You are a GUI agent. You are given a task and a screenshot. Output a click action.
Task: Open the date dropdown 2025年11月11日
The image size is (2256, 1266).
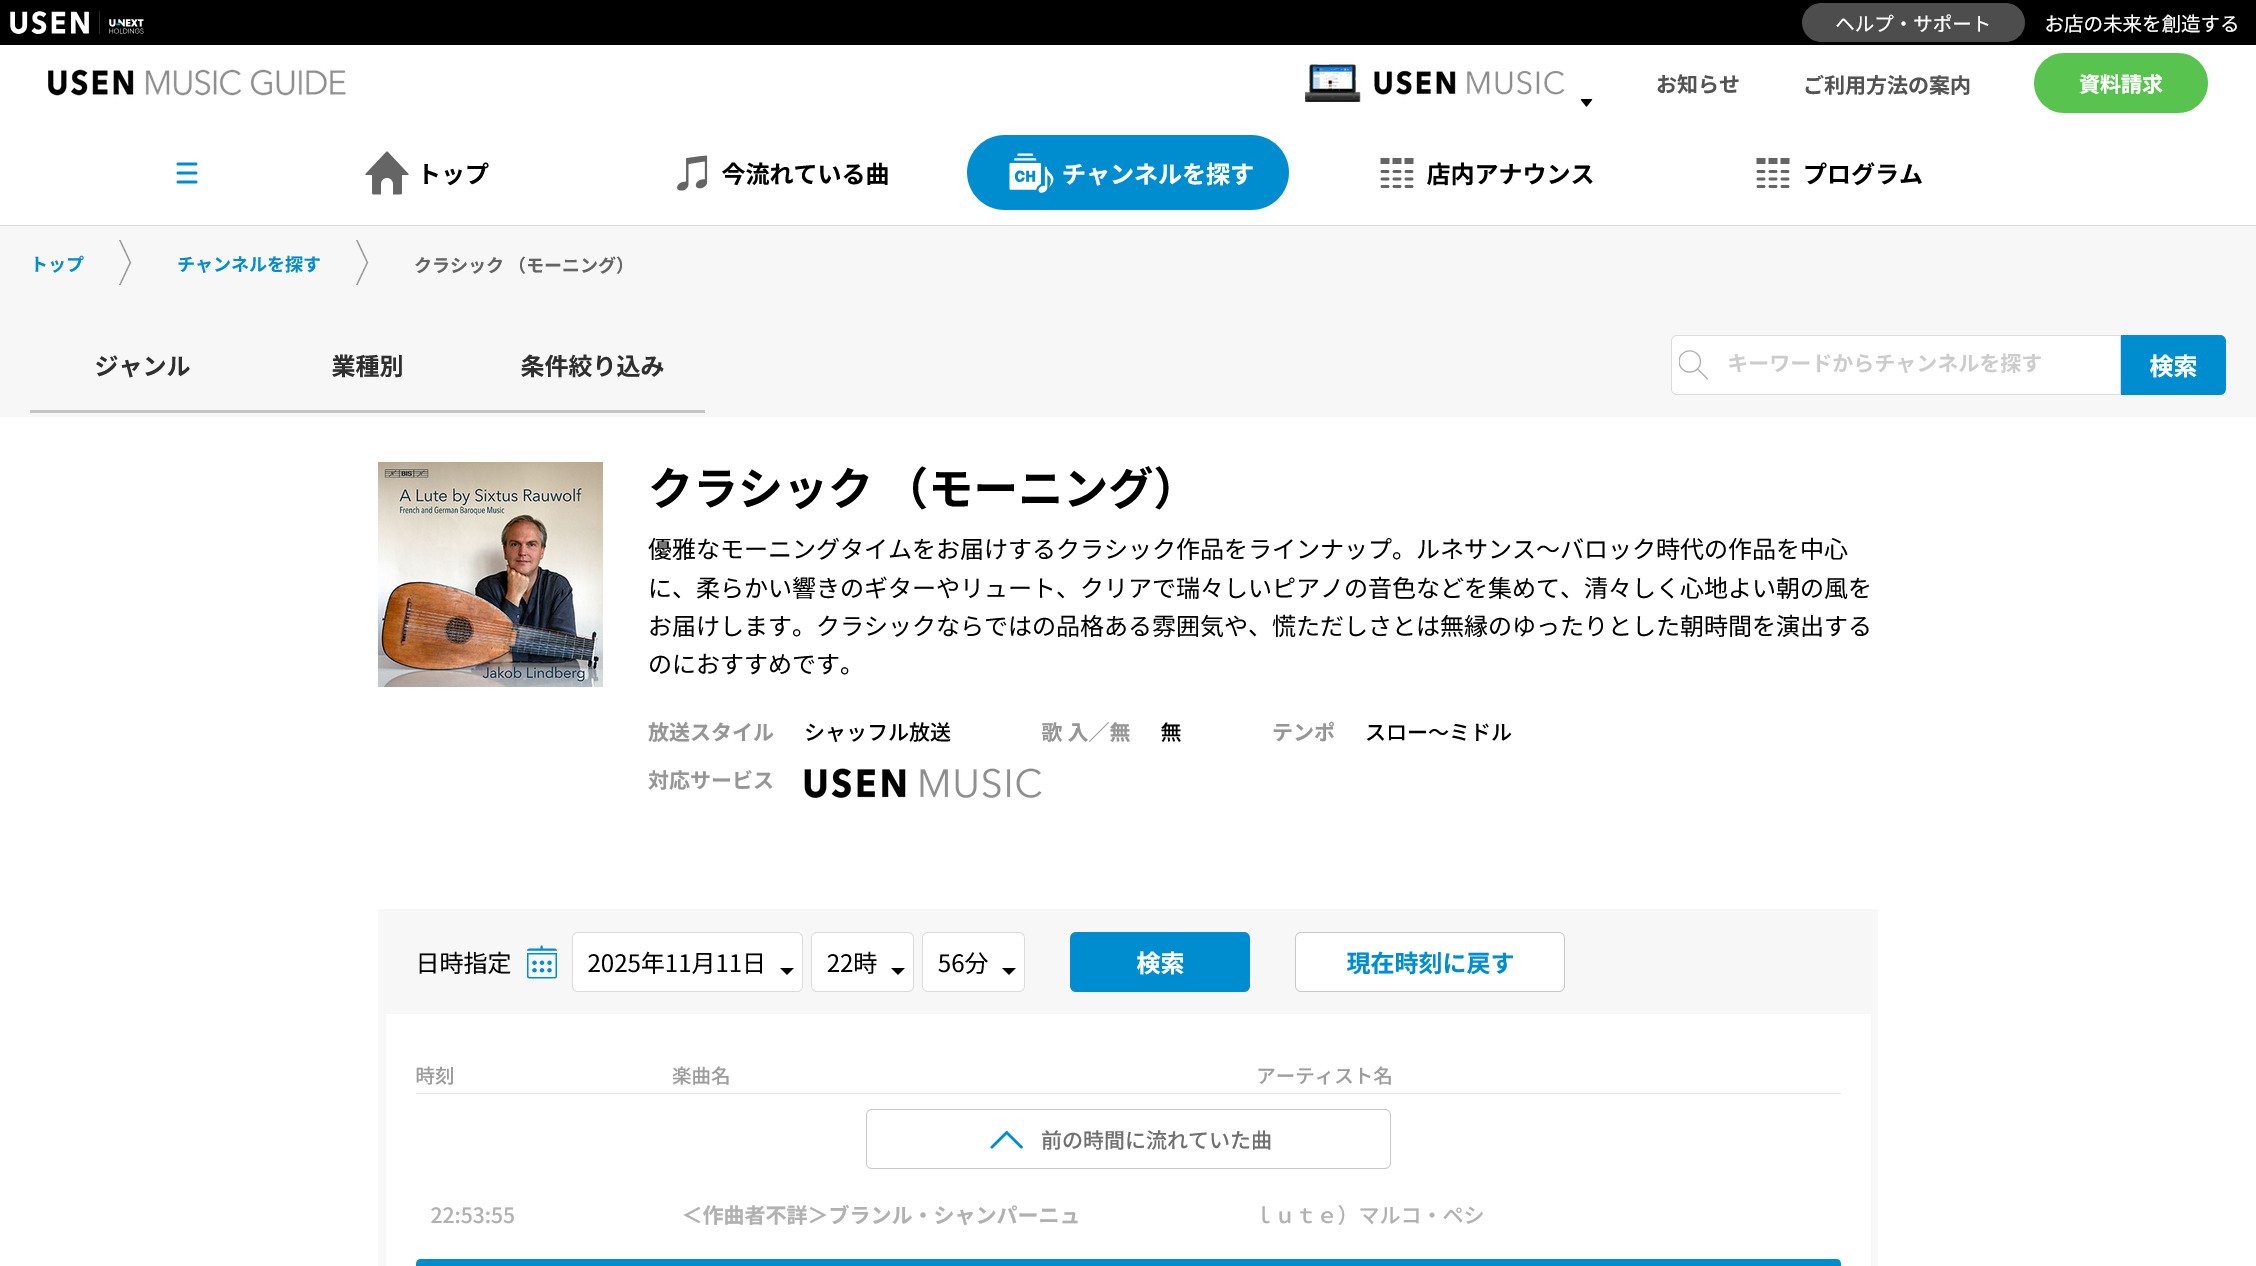[x=687, y=963]
